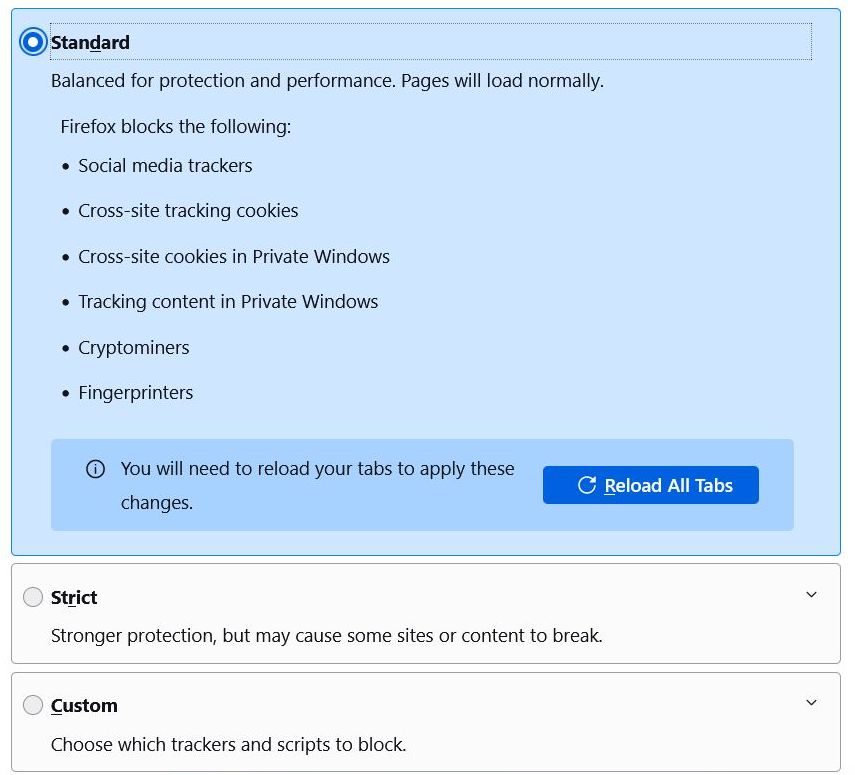
Task: Expand the Strict protection section
Action: pyautogui.click(x=811, y=593)
